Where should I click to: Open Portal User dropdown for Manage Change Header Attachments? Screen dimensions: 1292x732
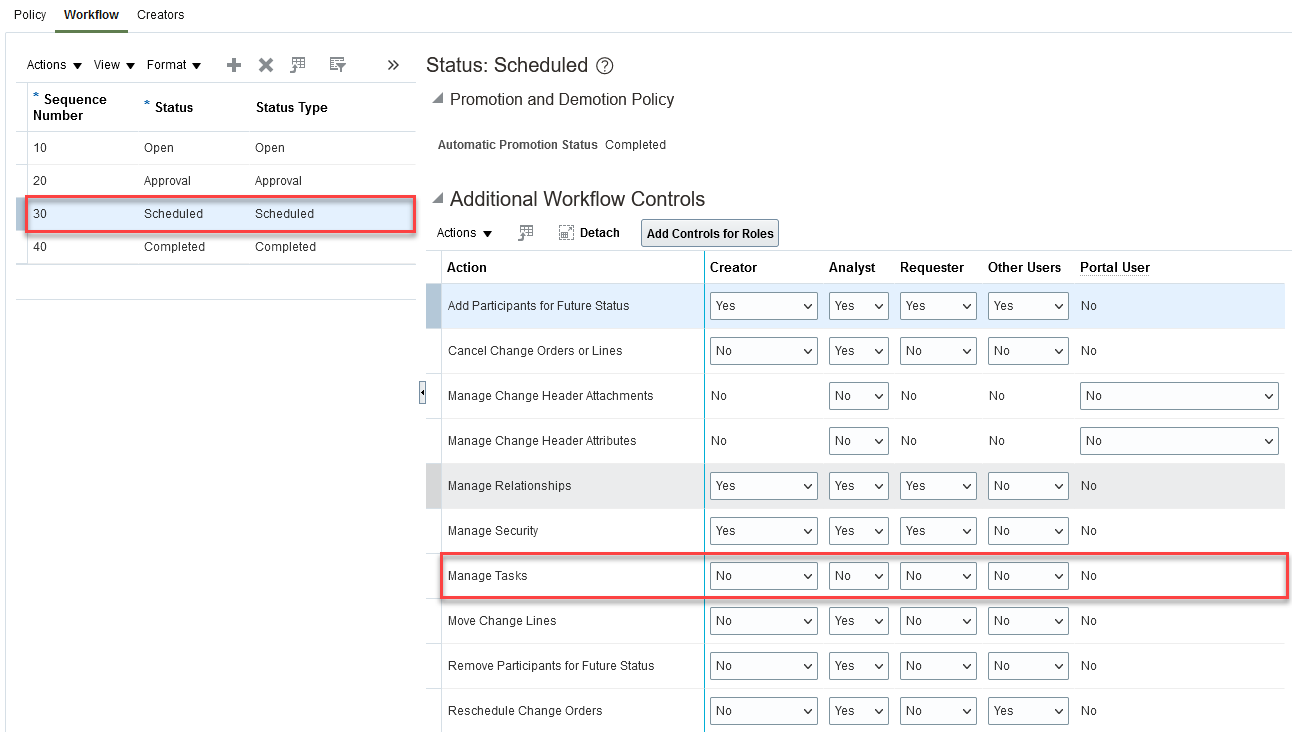(1179, 396)
